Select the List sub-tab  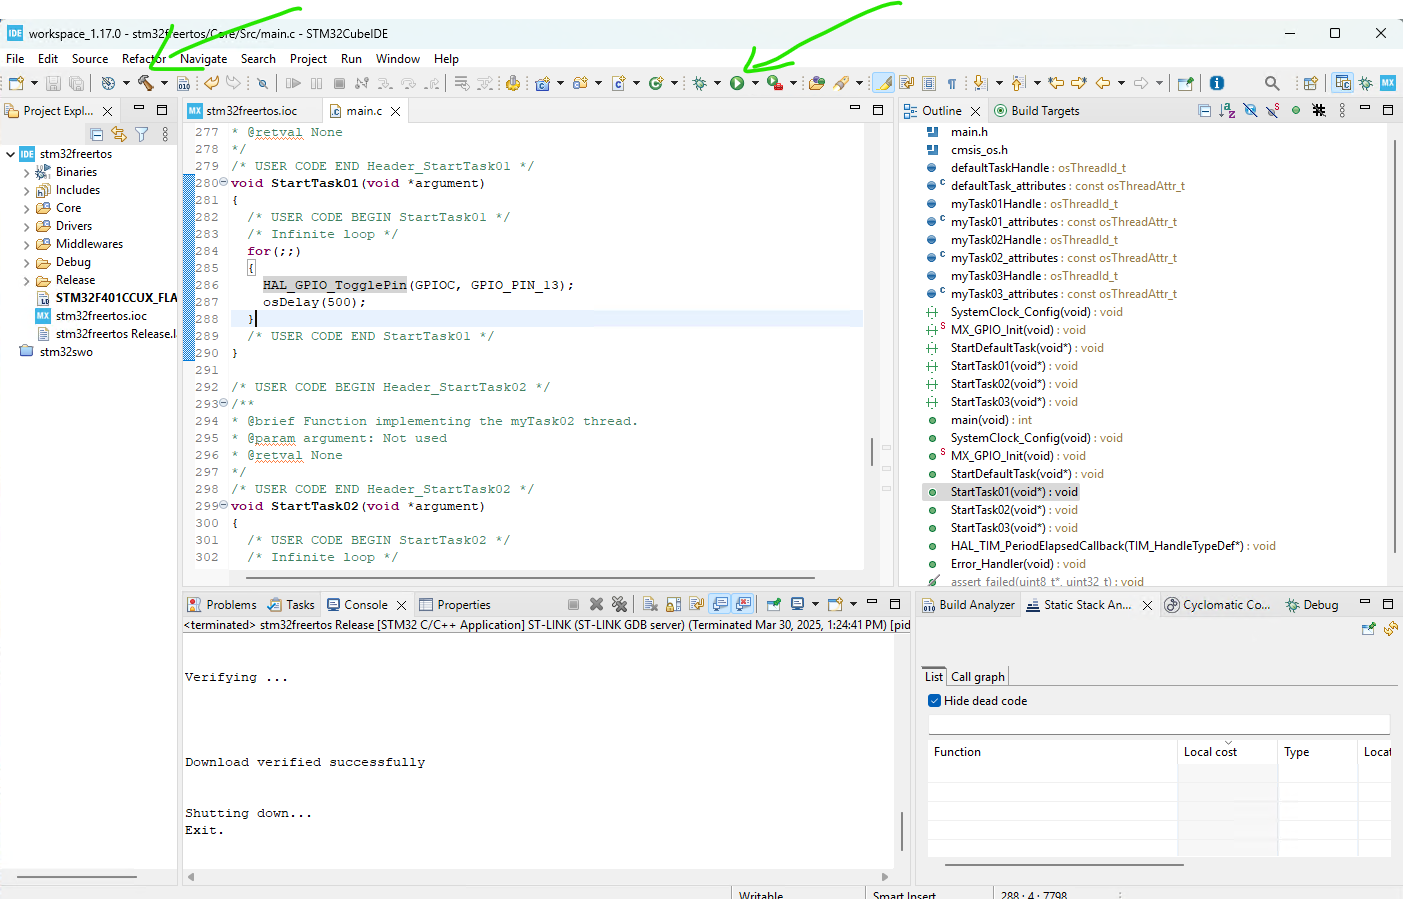tap(934, 677)
